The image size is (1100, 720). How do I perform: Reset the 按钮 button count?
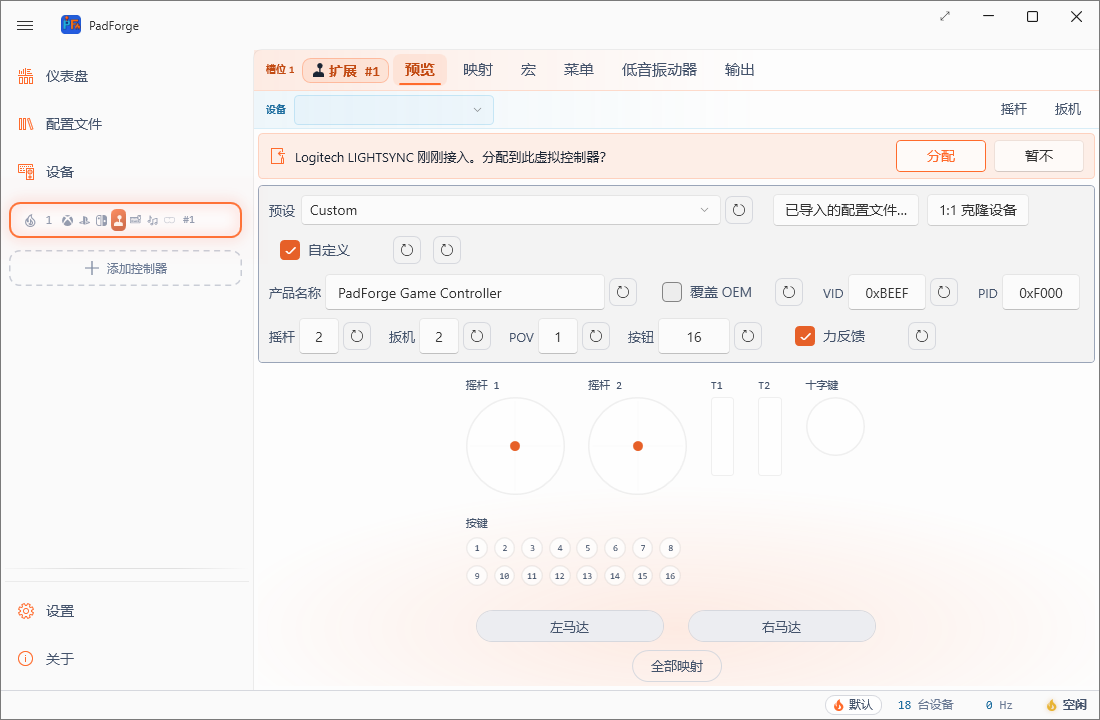click(748, 336)
